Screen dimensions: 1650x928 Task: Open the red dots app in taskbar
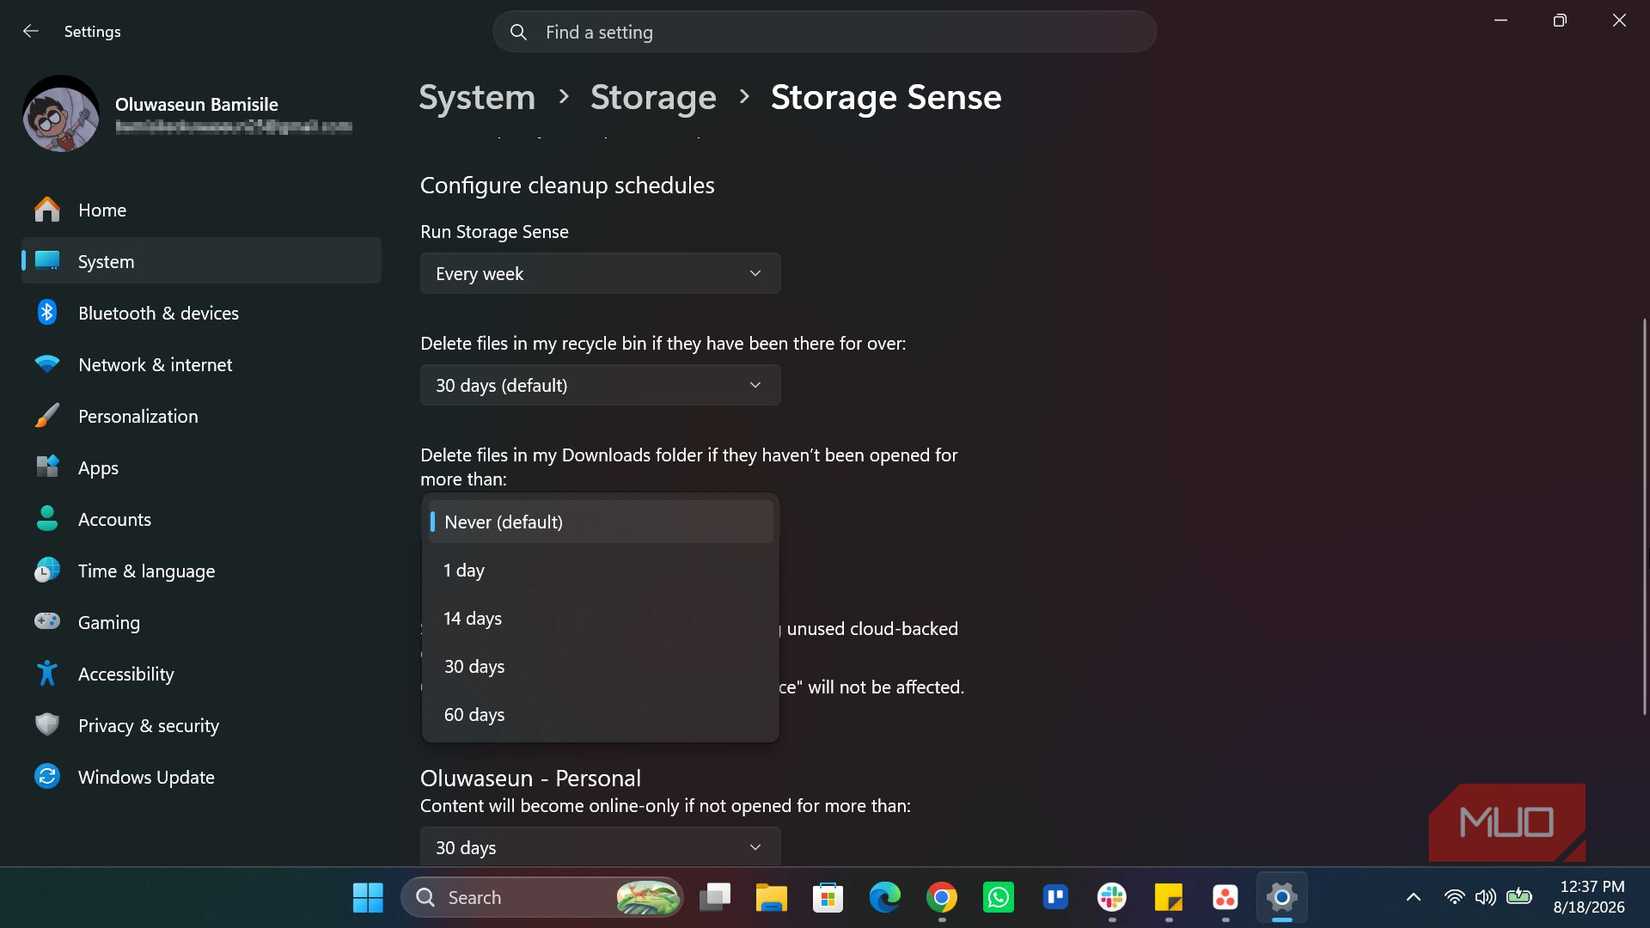[1225, 898]
